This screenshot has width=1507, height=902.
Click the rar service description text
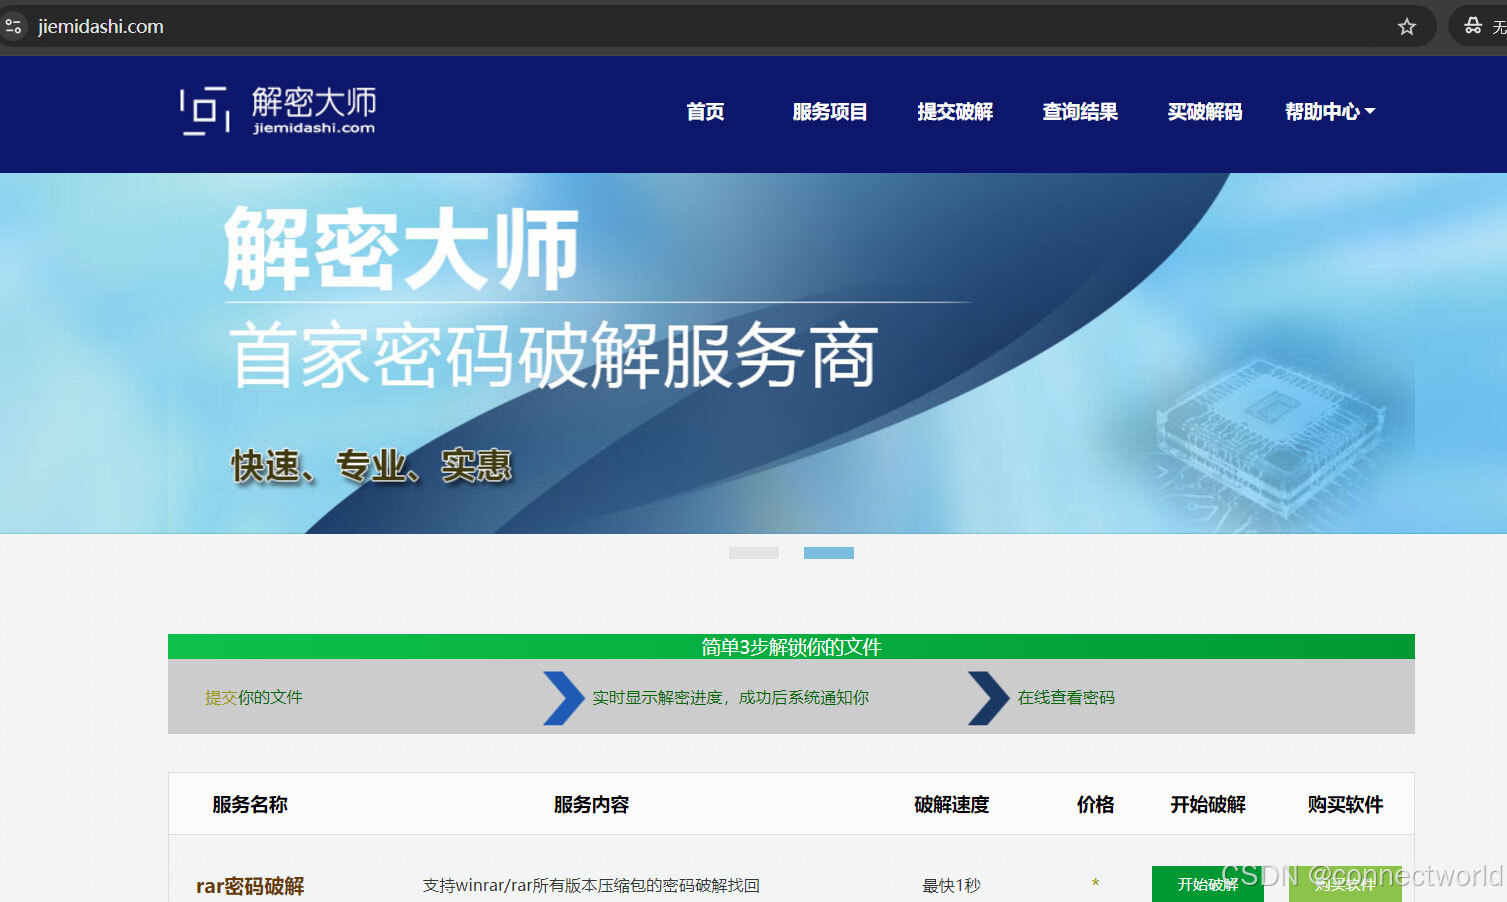591,886
